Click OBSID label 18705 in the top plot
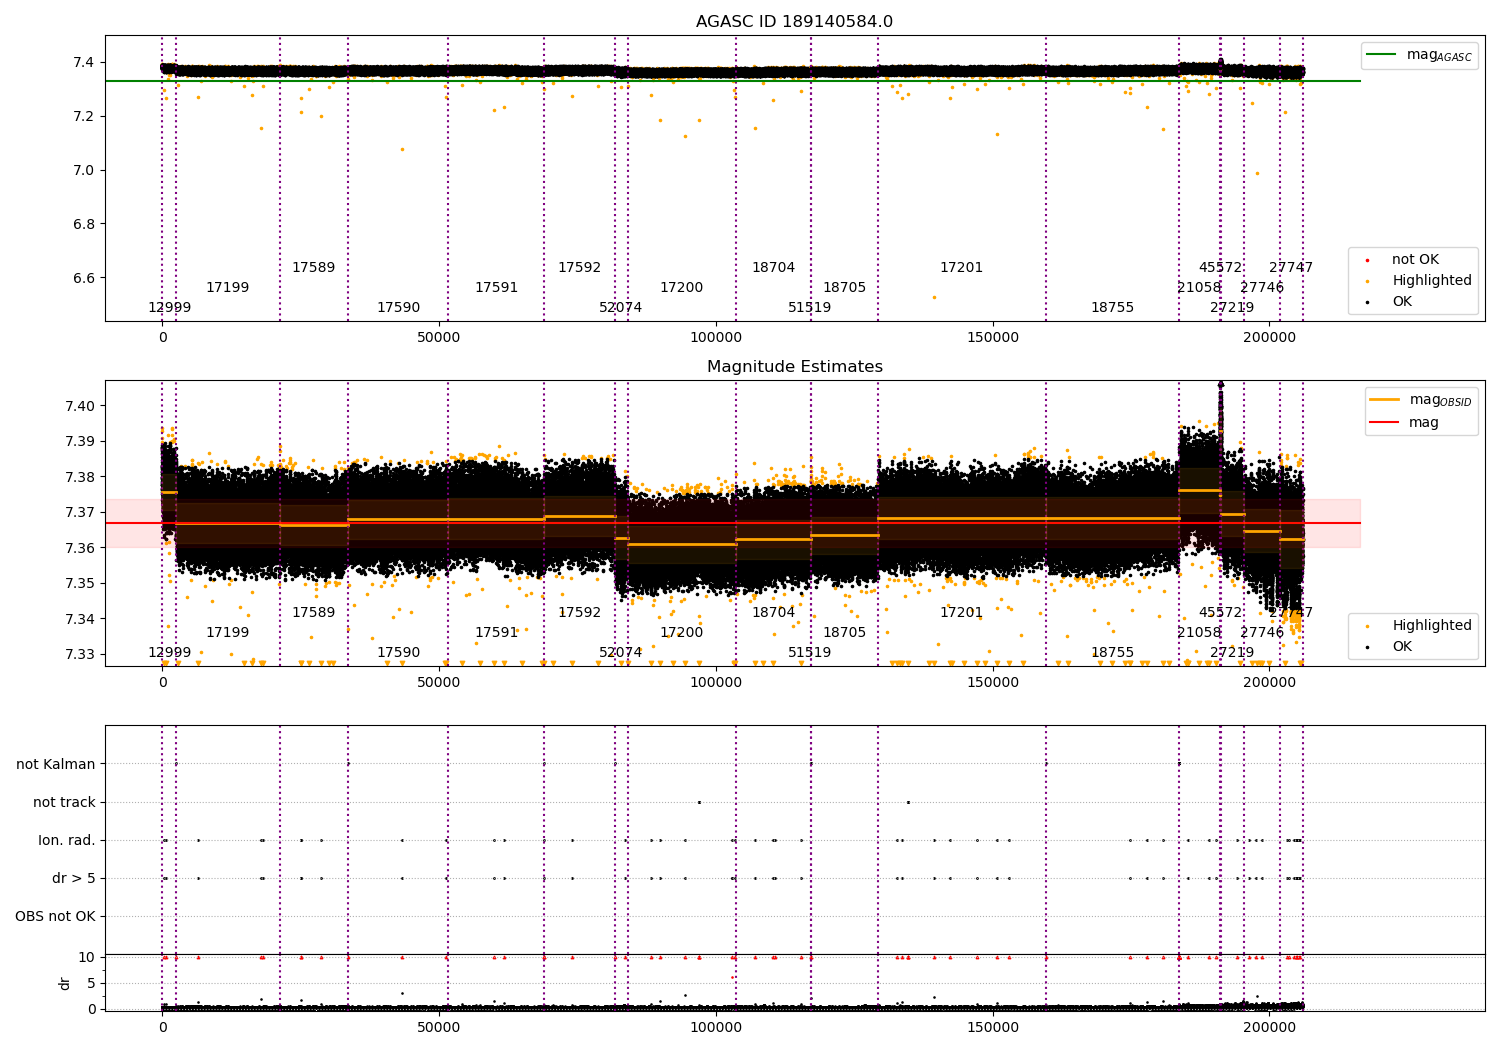 pos(844,288)
